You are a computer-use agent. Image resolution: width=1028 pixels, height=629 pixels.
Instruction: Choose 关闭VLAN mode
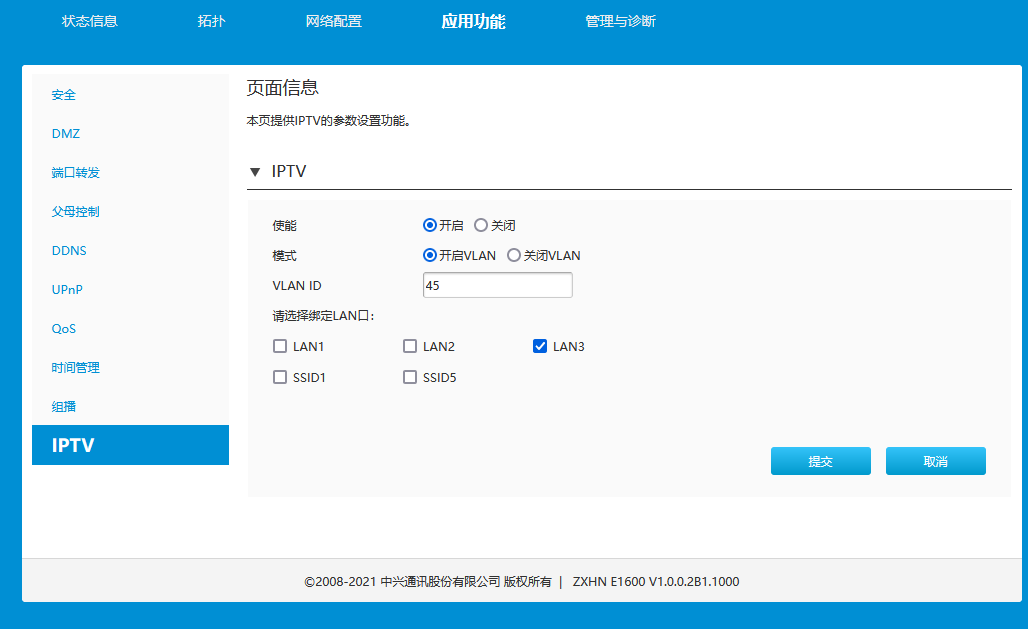(x=514, y=255)
